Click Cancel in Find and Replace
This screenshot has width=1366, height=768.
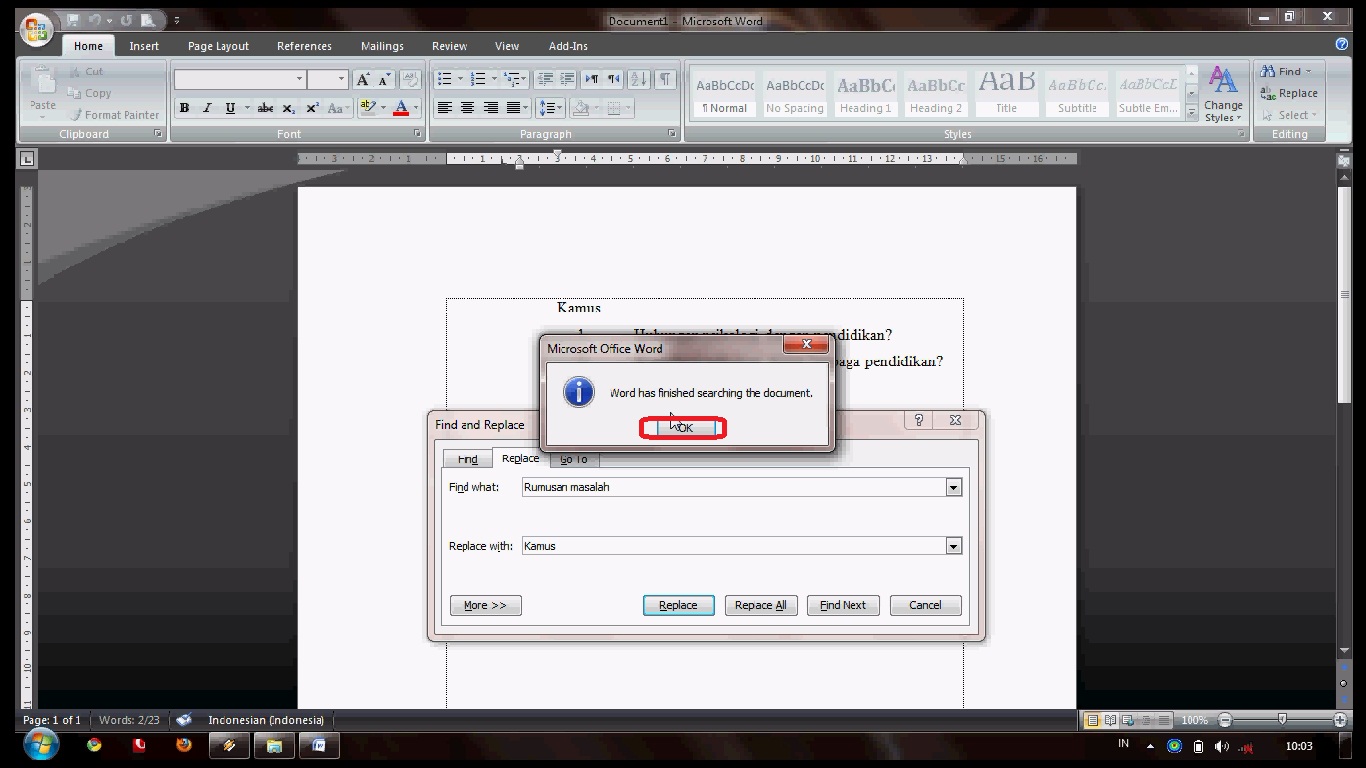[x=925, y=605]
